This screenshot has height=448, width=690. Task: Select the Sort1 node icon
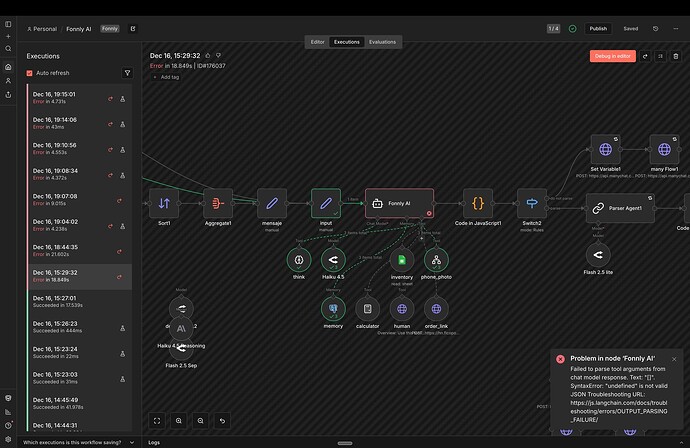tap(164, 203)
